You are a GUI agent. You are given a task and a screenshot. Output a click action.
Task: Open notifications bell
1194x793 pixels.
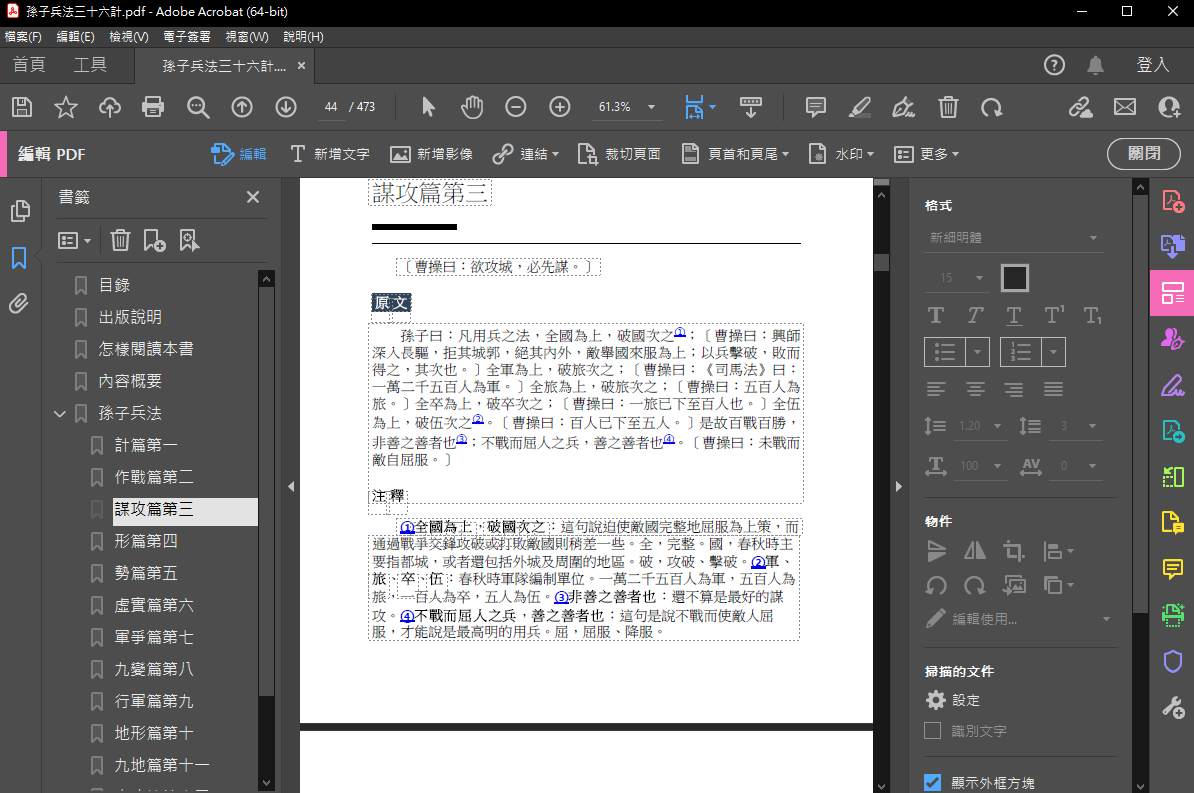1095,65
